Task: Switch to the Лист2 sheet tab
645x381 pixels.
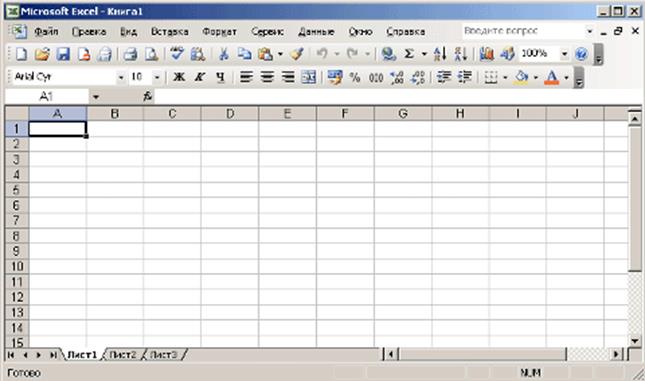Action: pyautogui.click(x=123, y=355)
